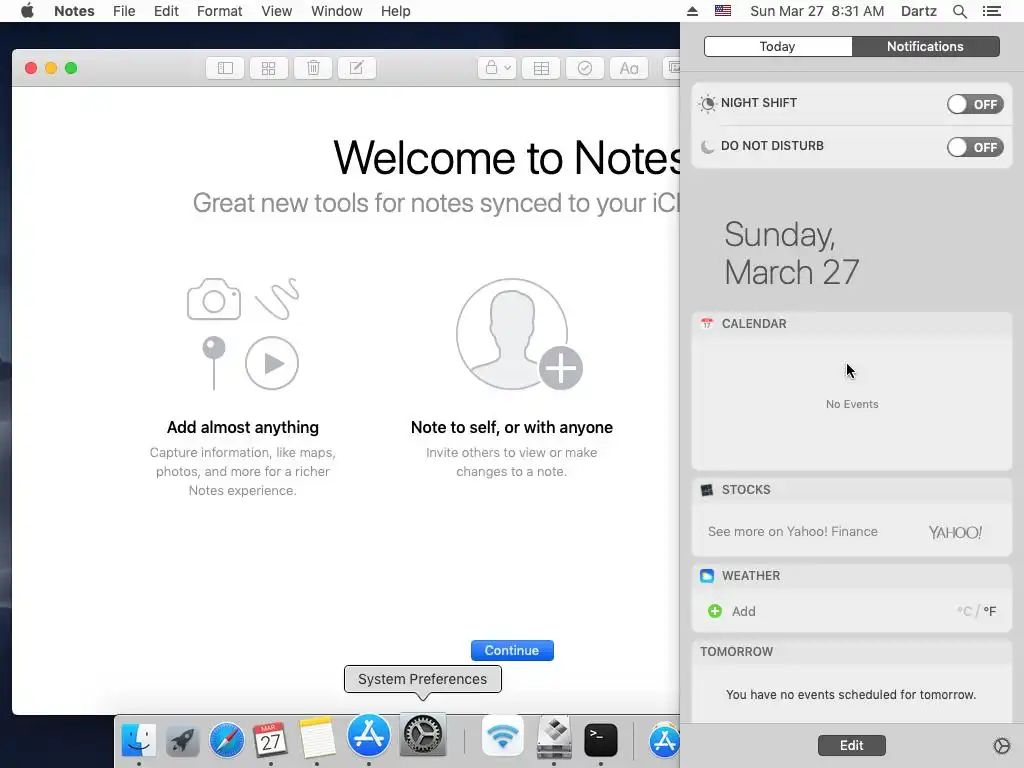Open the Notes application menu
Image resolution: width=1024 pixels, height=768 pixels.
pyautogui.click(x=74, y=11)
